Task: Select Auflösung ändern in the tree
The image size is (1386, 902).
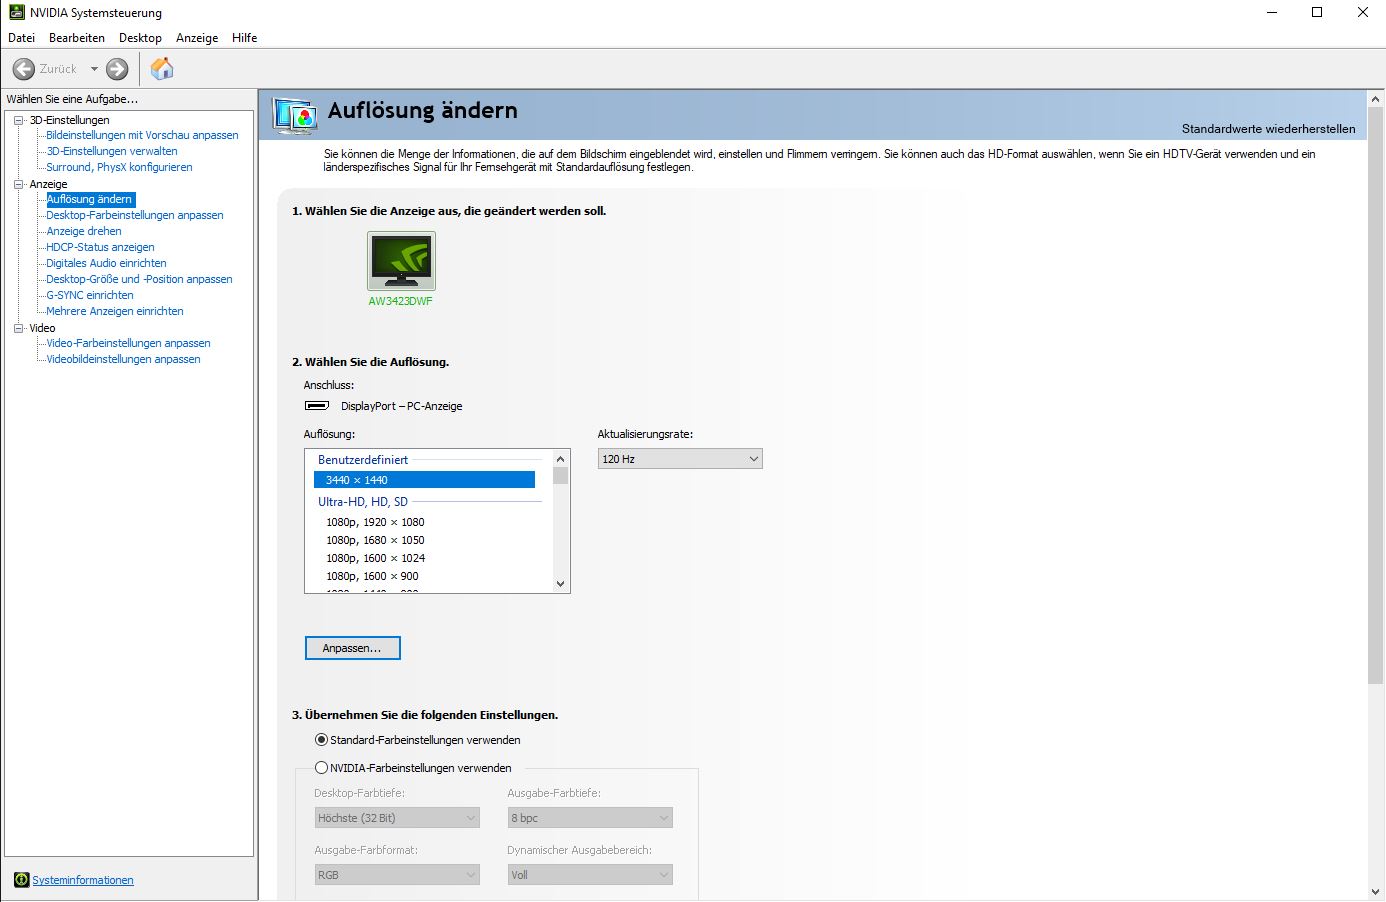Action: [89, 199]
